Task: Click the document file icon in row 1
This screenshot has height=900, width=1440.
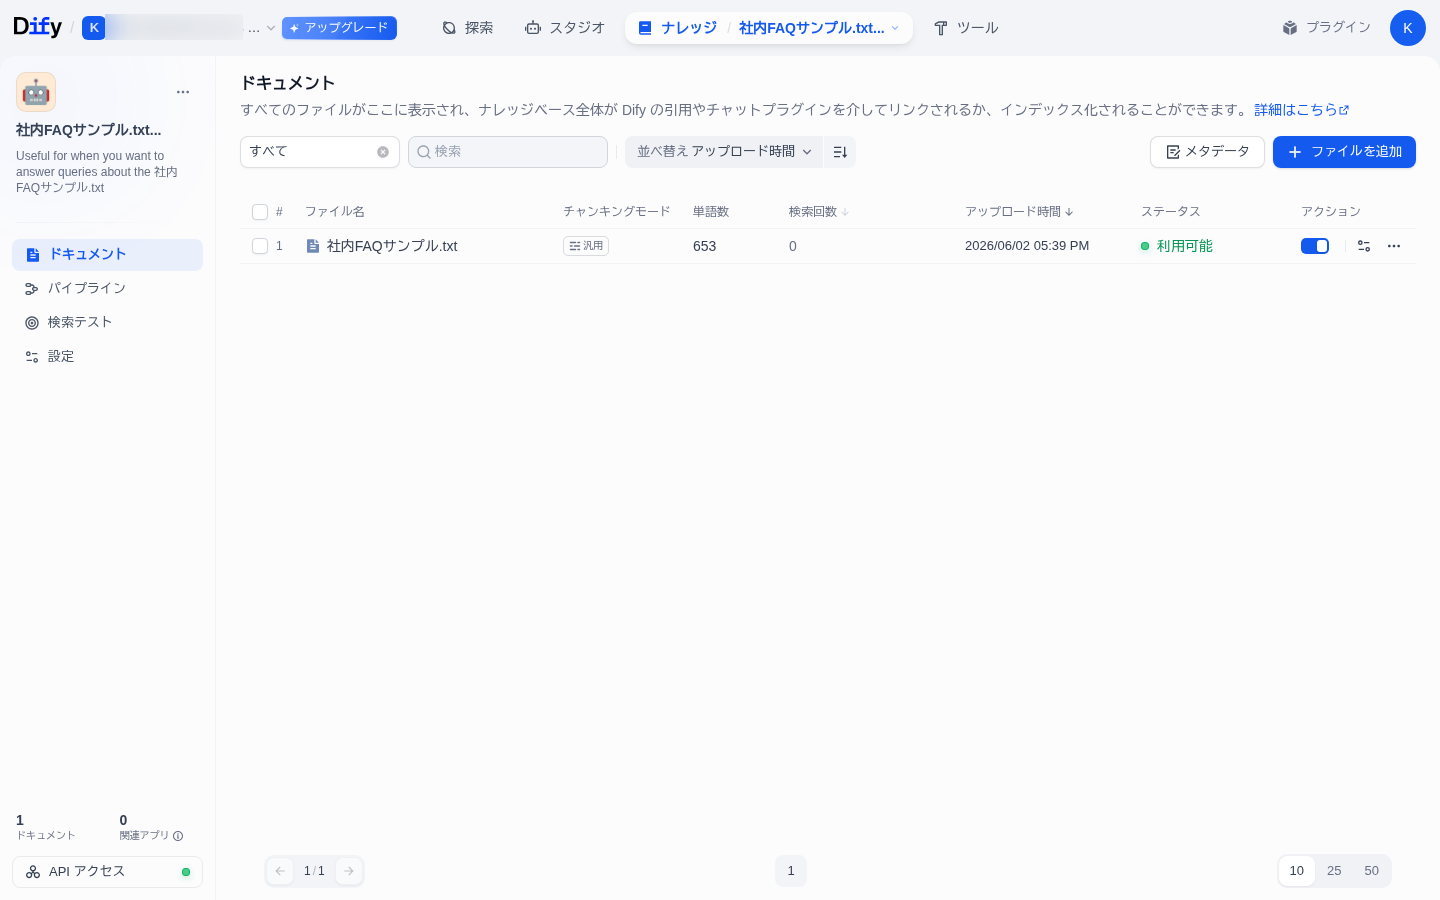Action: (x=313, y=246)
